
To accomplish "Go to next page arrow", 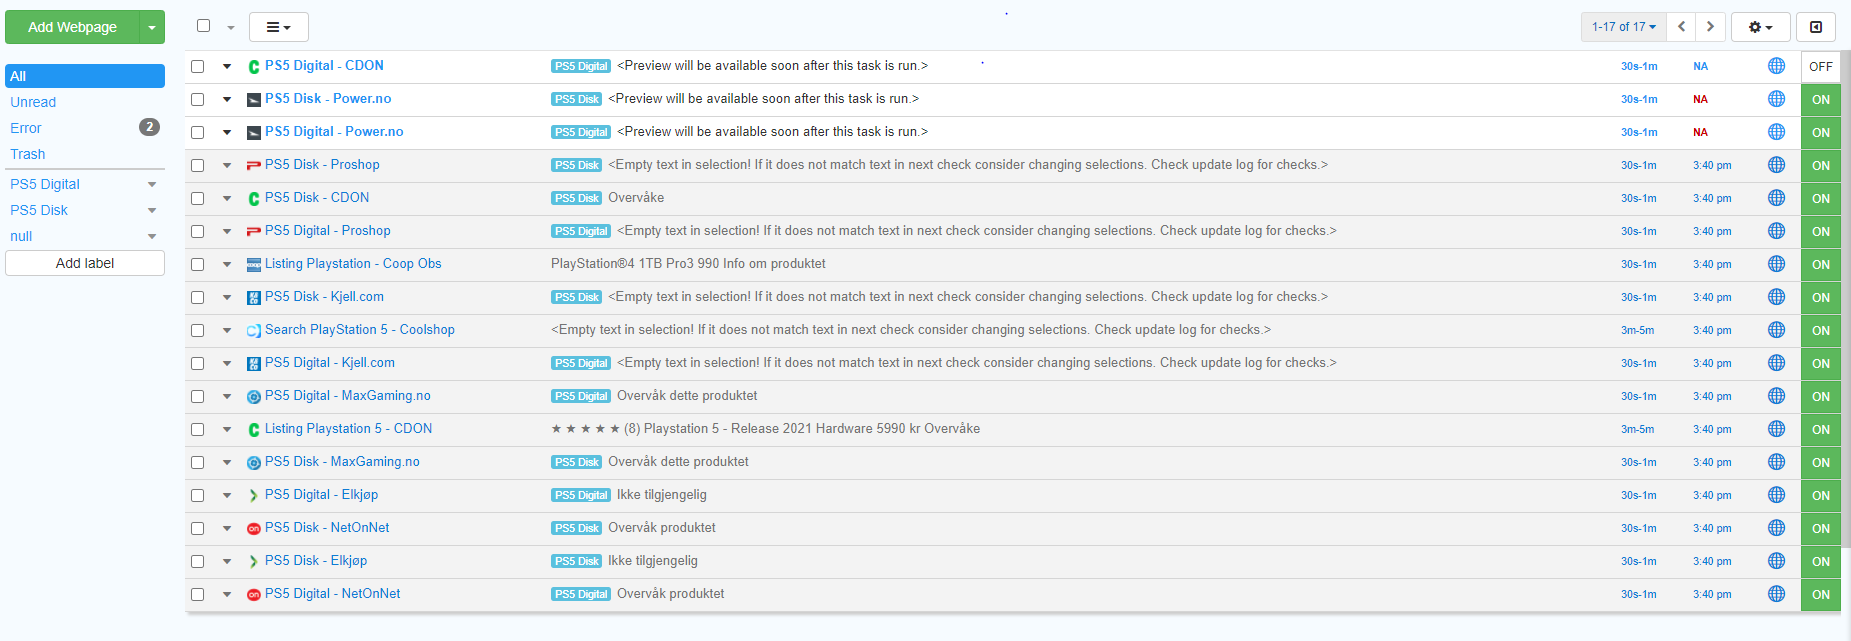I will coord(1710,27).
